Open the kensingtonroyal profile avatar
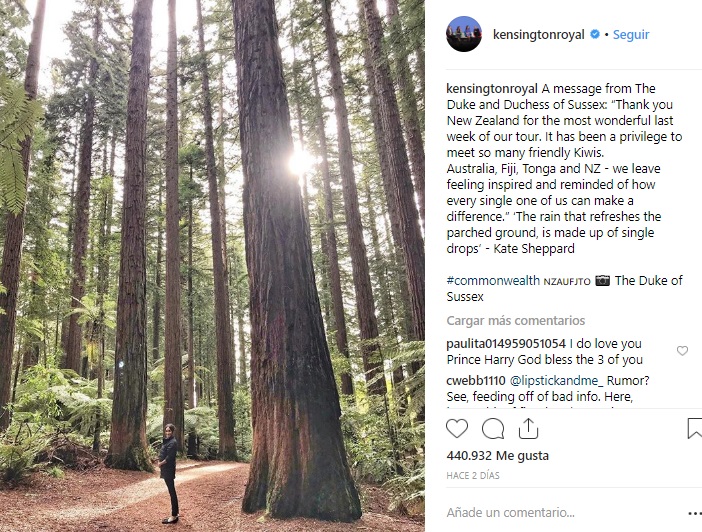 click(x=463, y=34)
